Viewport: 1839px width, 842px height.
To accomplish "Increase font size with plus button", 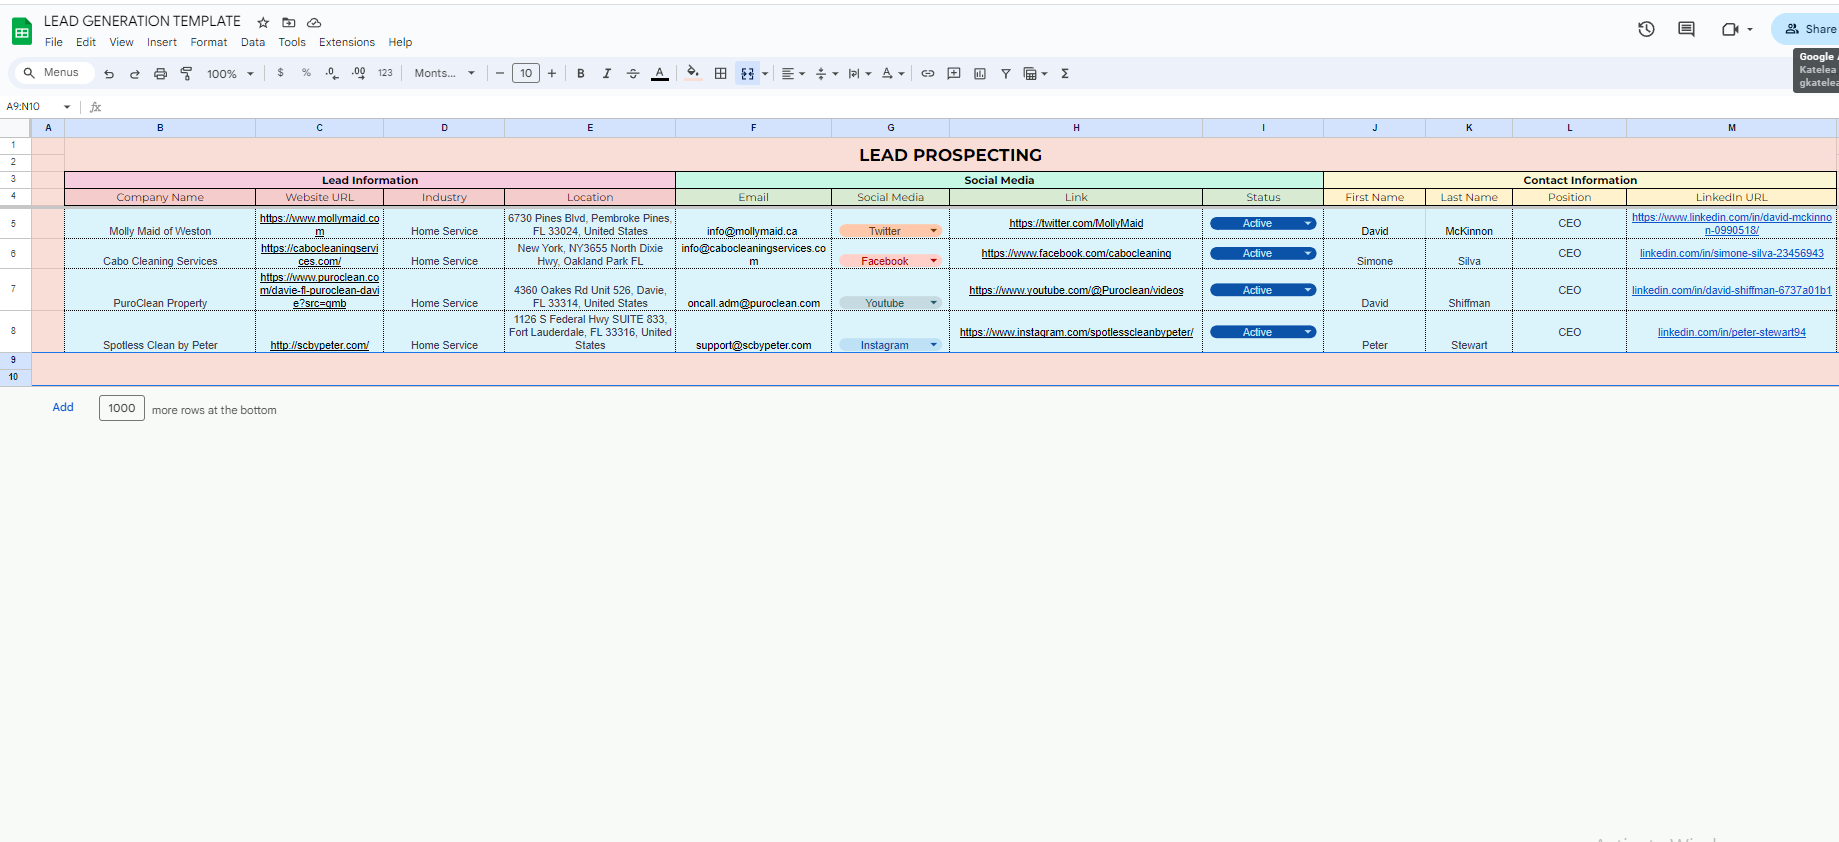I will point(552,73).
